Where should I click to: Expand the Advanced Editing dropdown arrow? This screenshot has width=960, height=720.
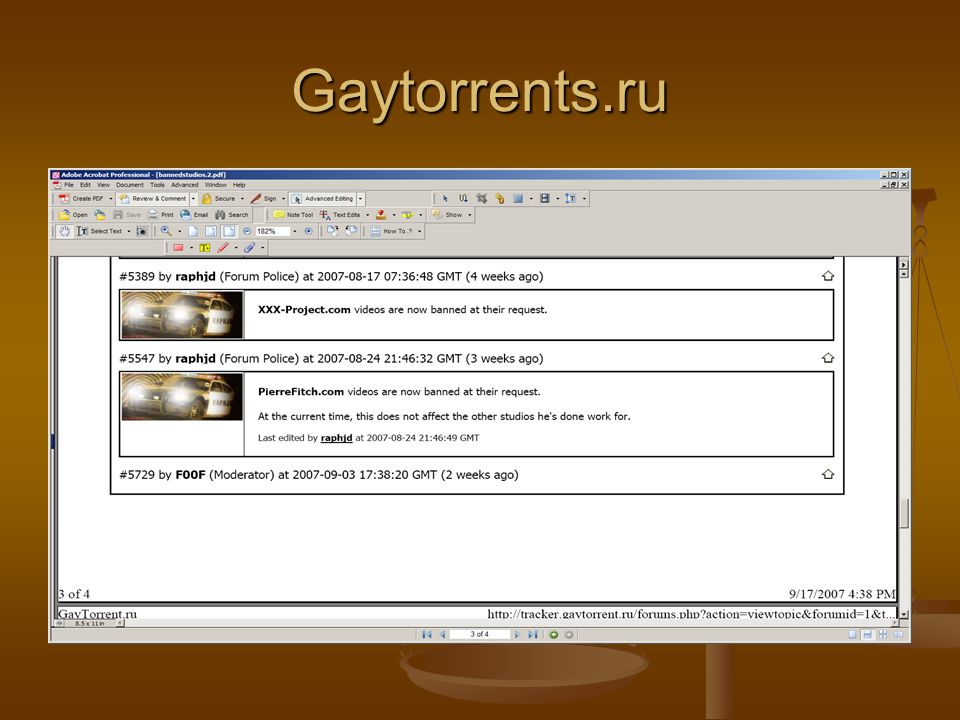(361, 198)
